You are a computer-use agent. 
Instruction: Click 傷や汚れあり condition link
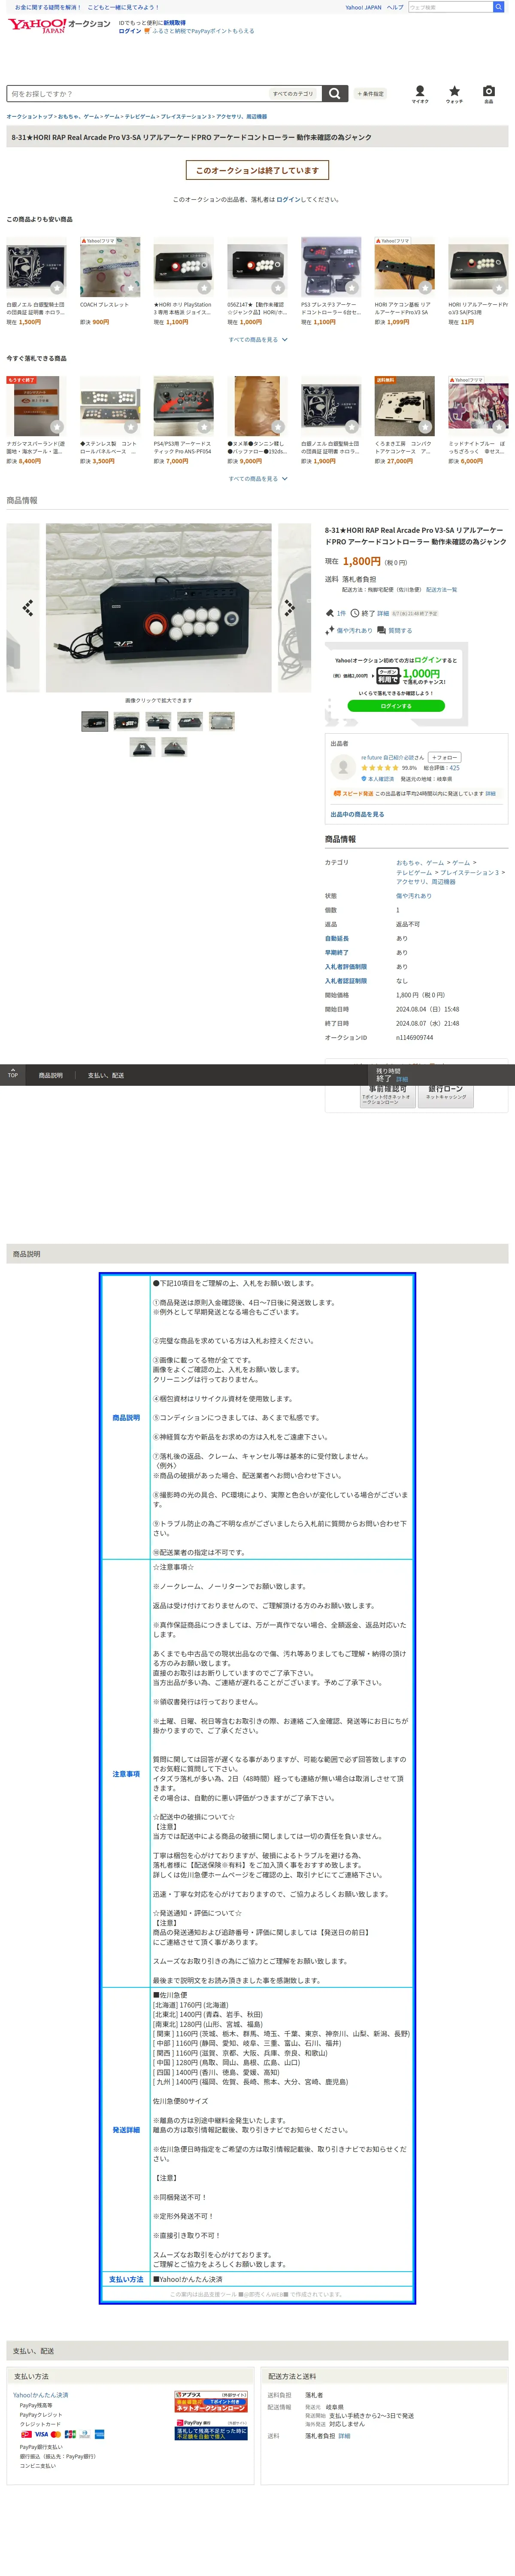[354, 631]
